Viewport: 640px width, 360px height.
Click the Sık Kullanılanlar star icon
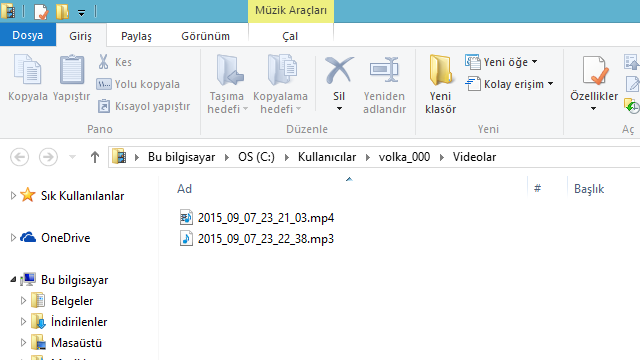(28, 195)
